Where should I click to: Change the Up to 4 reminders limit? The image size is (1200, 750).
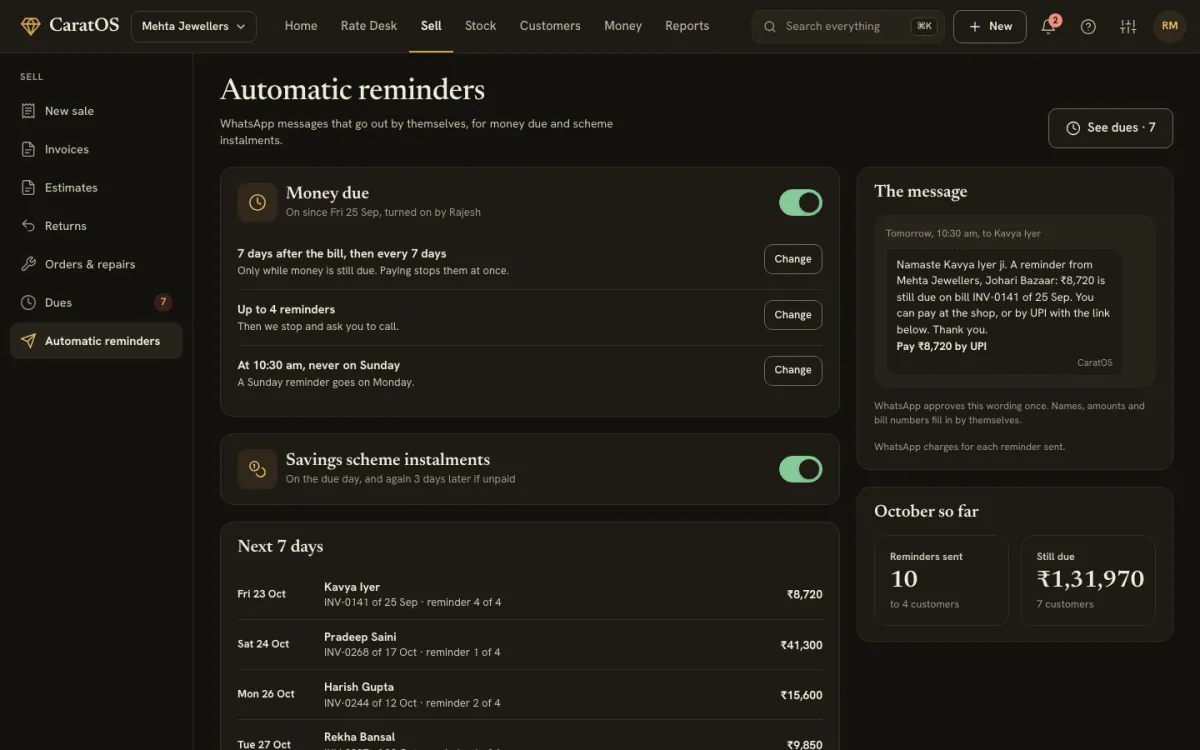click(793, 315)
